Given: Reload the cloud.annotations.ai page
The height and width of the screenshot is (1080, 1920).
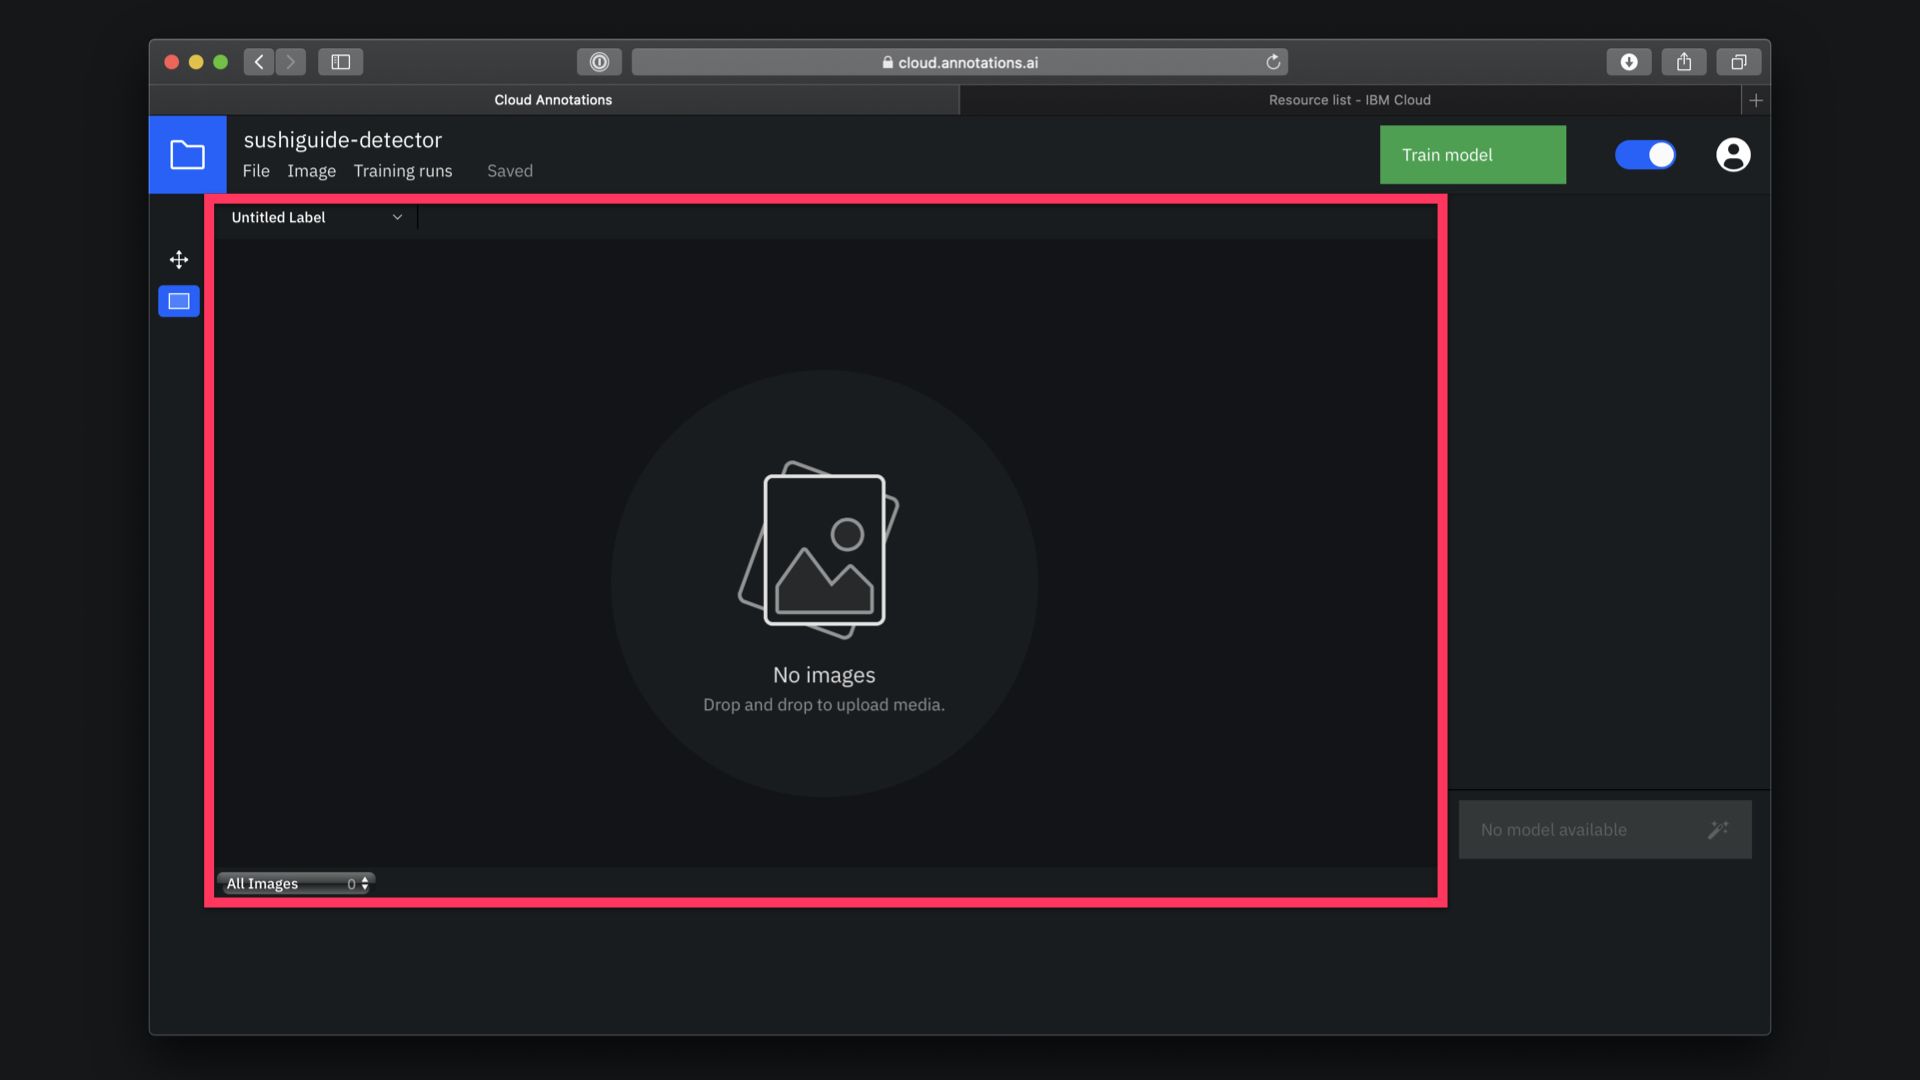Looking at the screenshot, I should (1273, 62).
